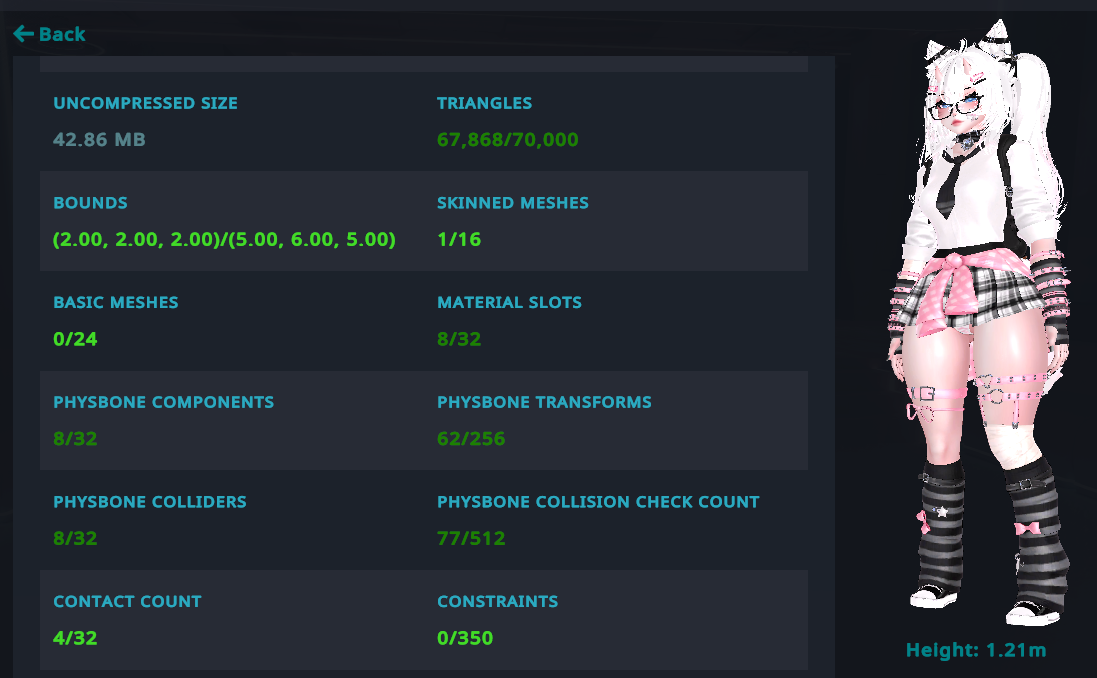The width and height of the screenshot is (1097, 678).
Task: Select the 62/256 PhysBone transforms value
Action: 471,438
